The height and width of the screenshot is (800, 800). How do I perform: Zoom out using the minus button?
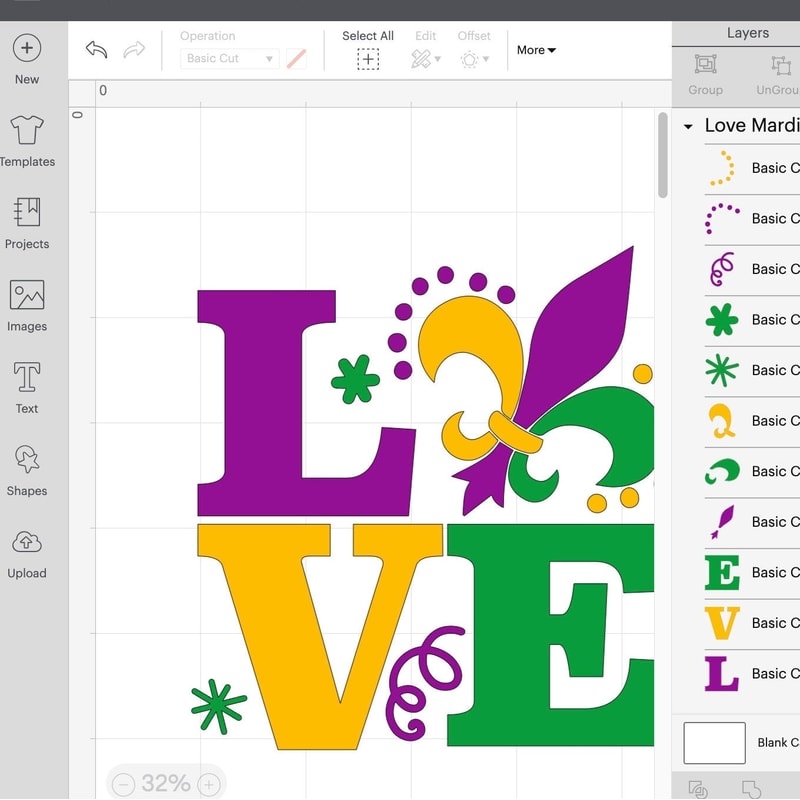pyautogui.click(x=124, y=783)
